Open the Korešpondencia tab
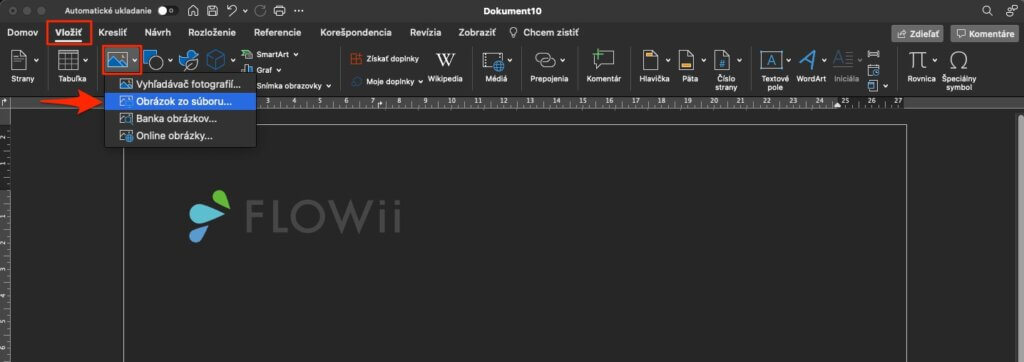1024x362 pixels. 356,32
